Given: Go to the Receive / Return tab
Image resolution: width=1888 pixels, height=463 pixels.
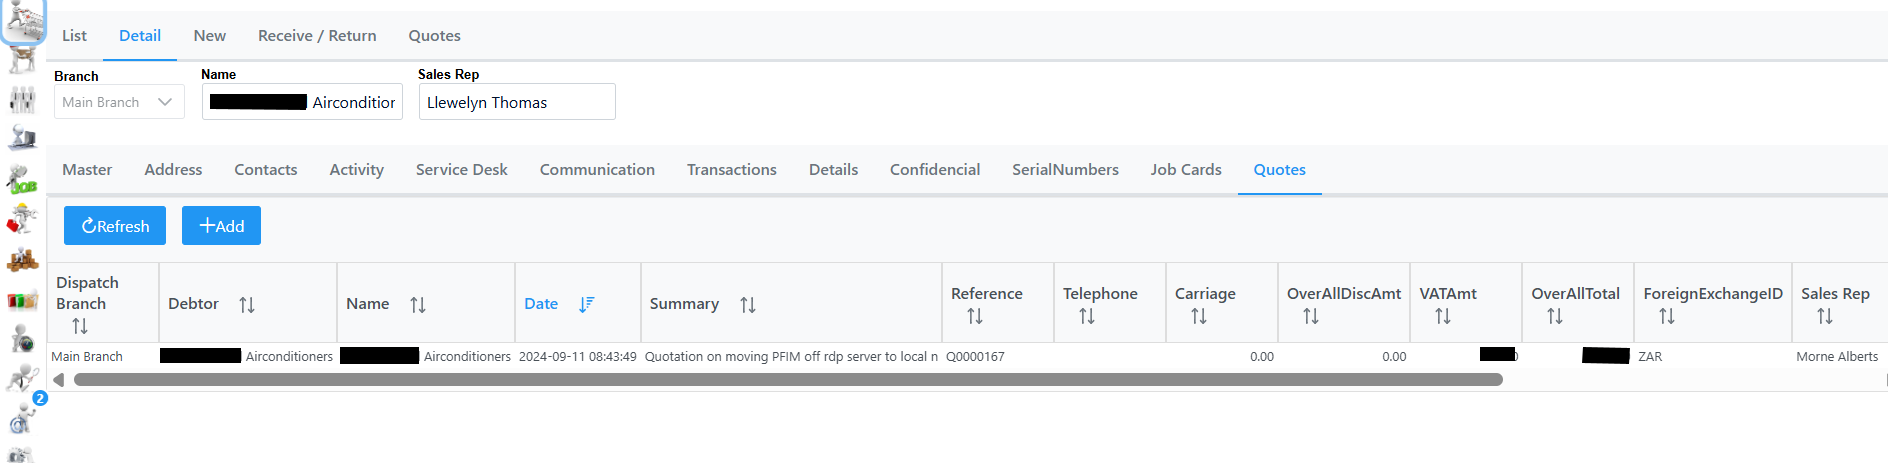Looking at the screenshot, I should coord(317,36).
